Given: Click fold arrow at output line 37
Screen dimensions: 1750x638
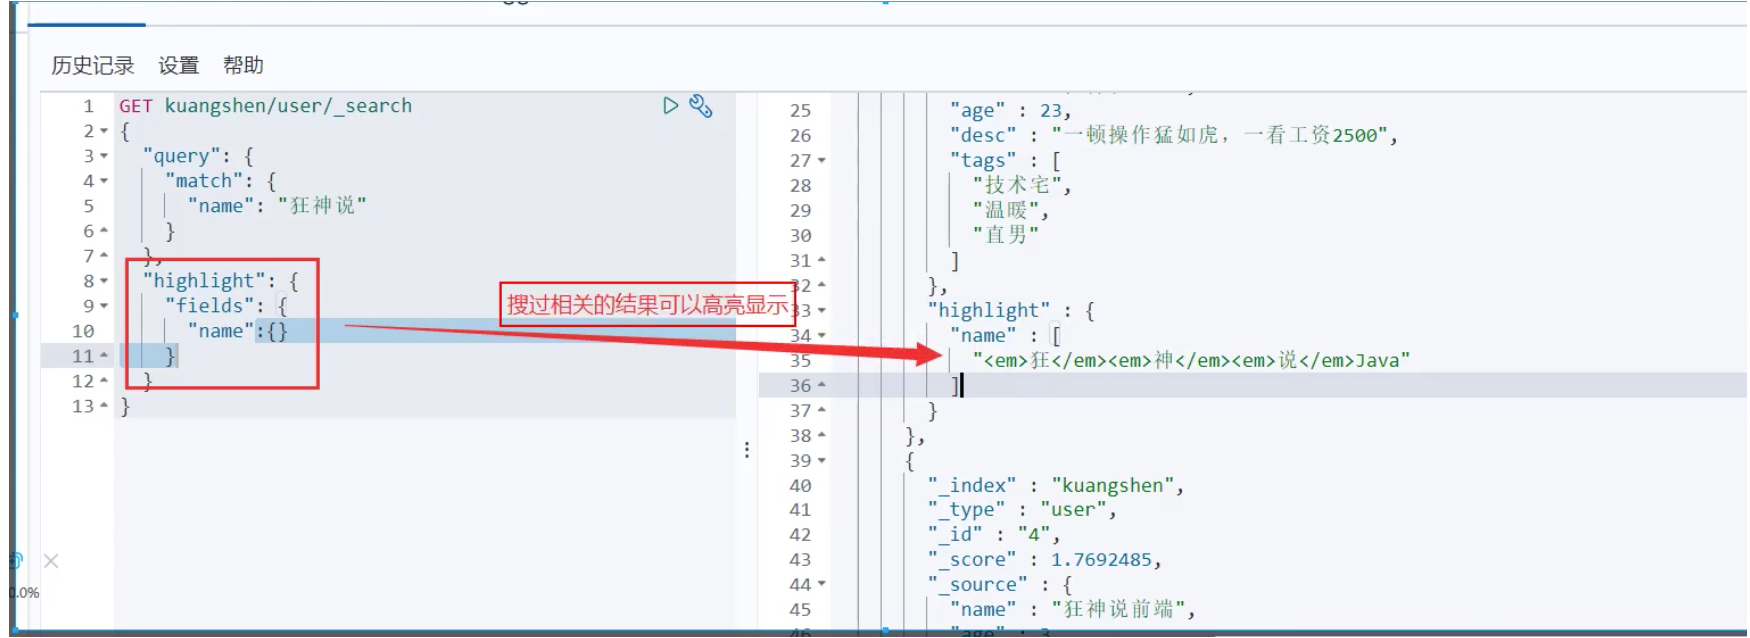Looking at the screenshot, I should [822, 409].
